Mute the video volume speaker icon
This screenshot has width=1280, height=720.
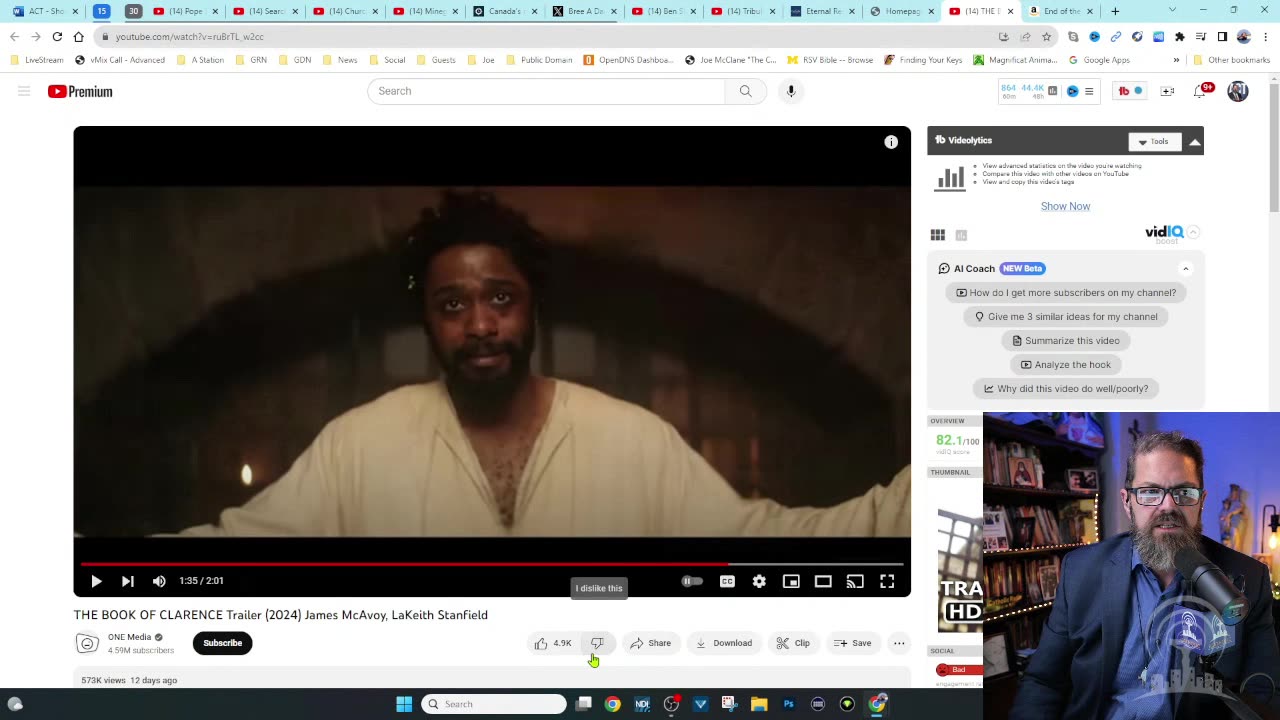159,581
